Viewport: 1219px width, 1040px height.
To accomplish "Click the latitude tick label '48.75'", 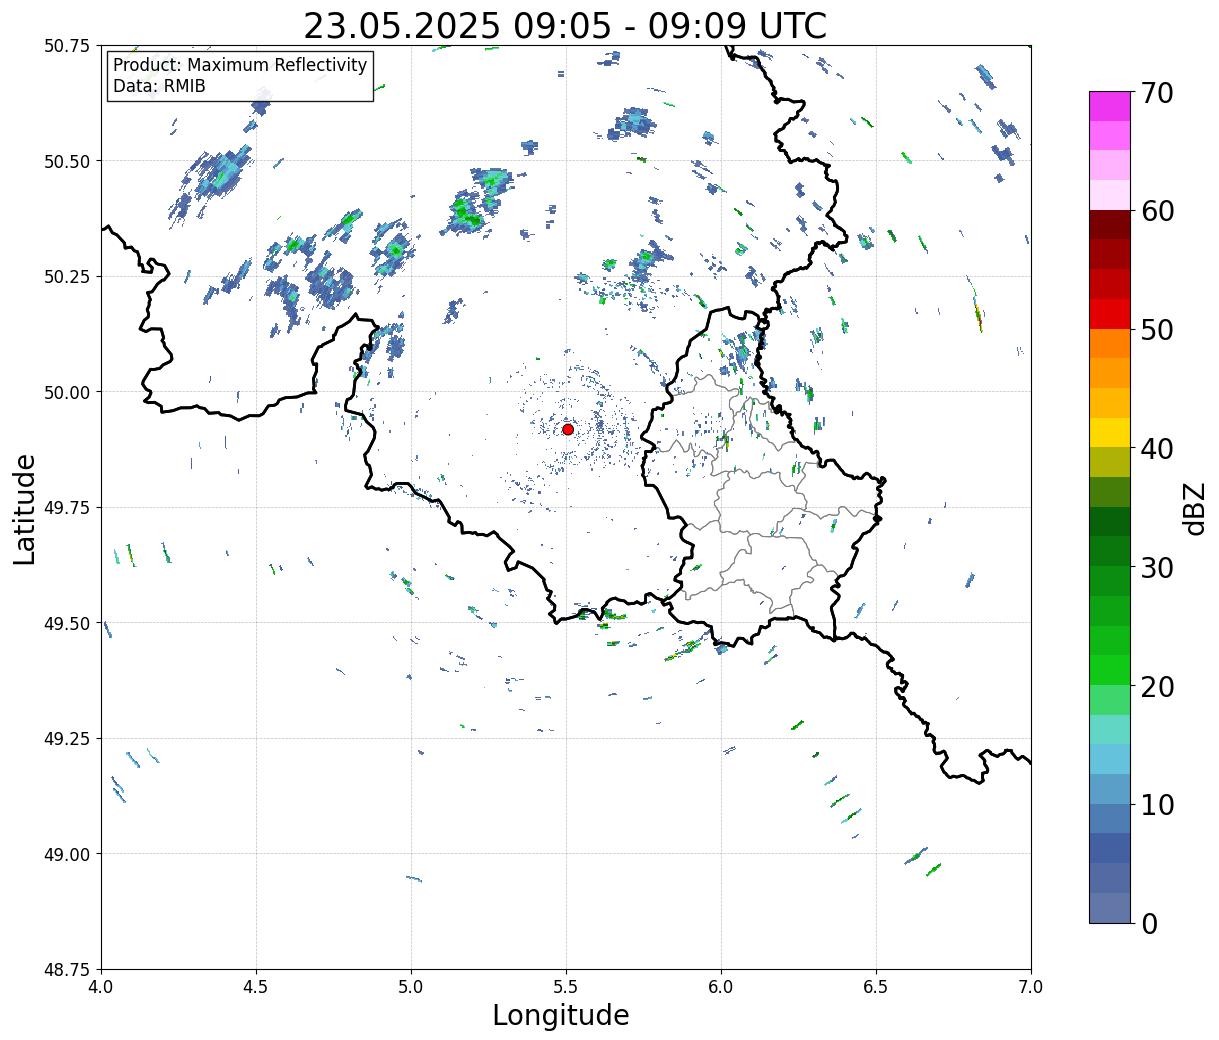I will (66, 970).
